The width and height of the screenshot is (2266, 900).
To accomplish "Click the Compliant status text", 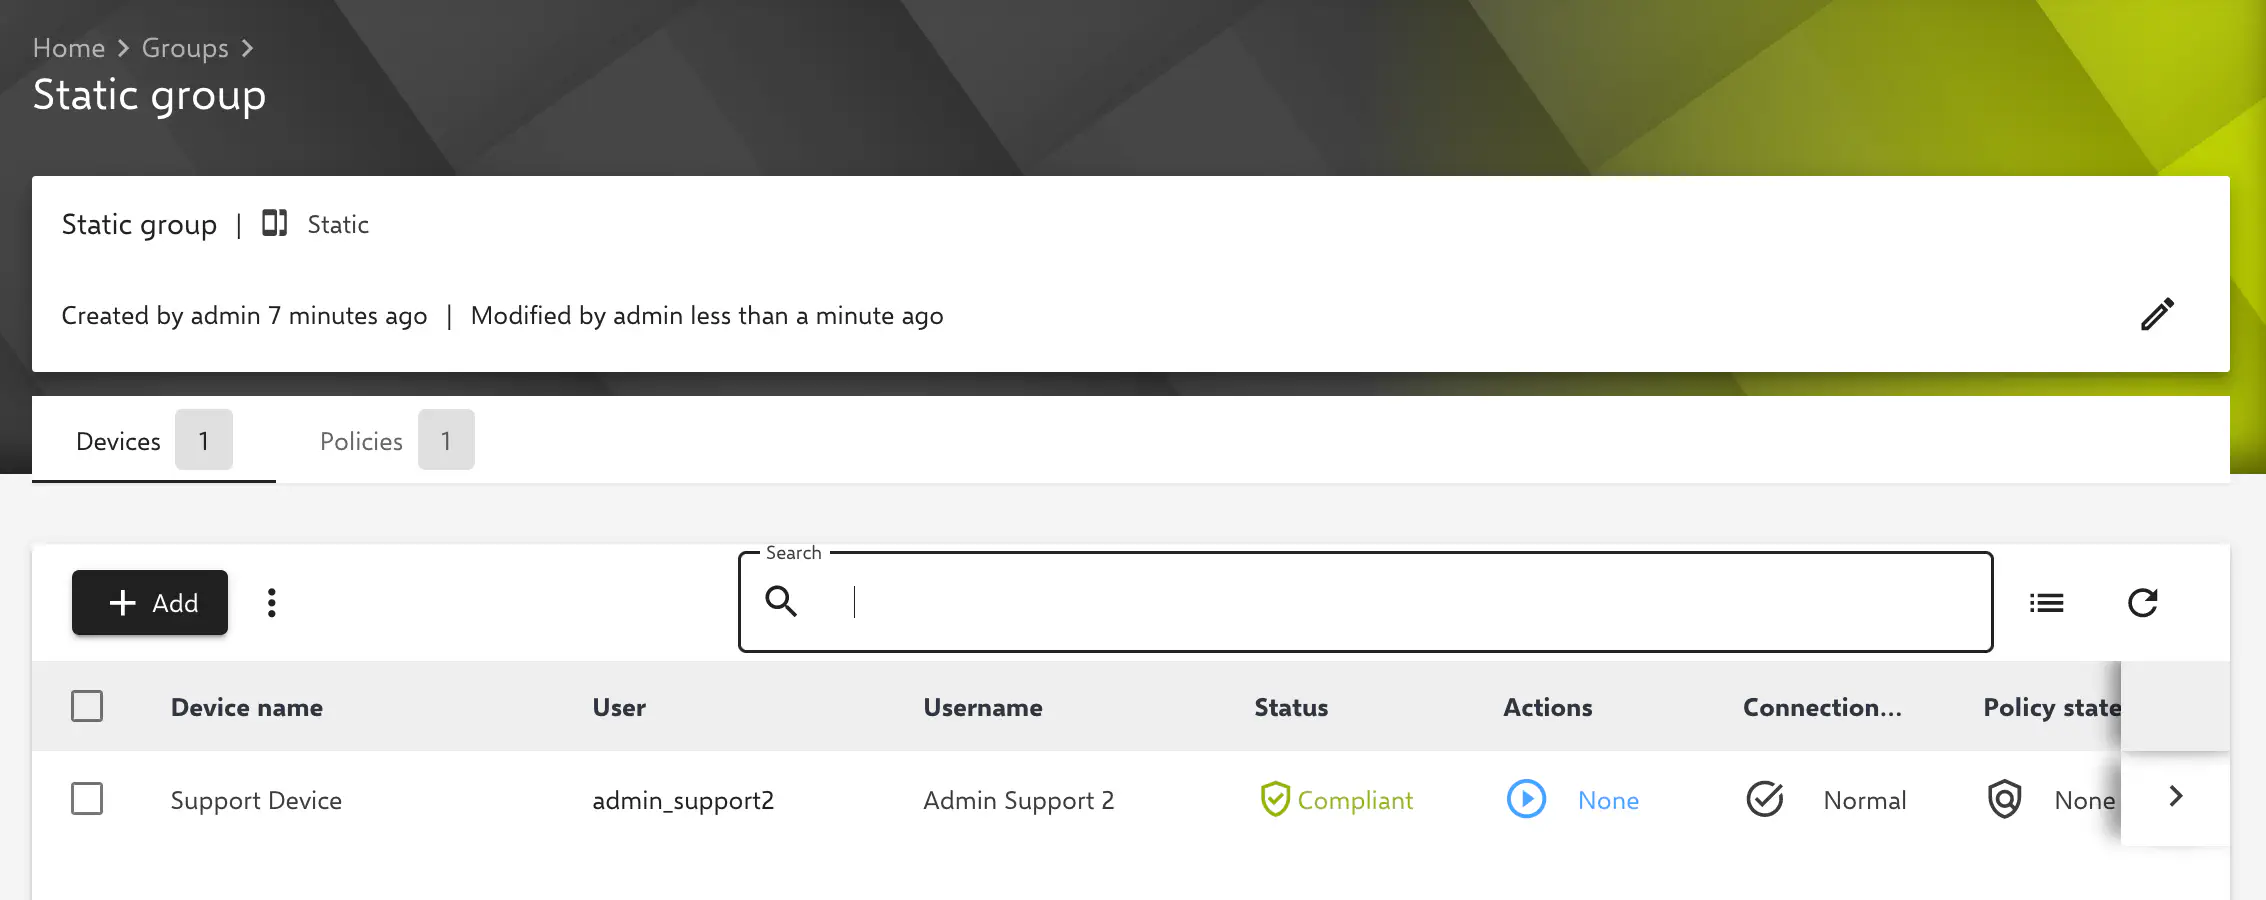I will coord(1355,800).
